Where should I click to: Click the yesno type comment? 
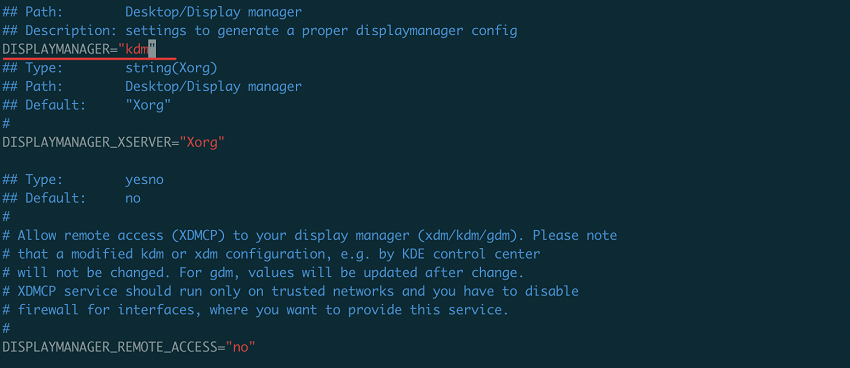tap(144, 180)
